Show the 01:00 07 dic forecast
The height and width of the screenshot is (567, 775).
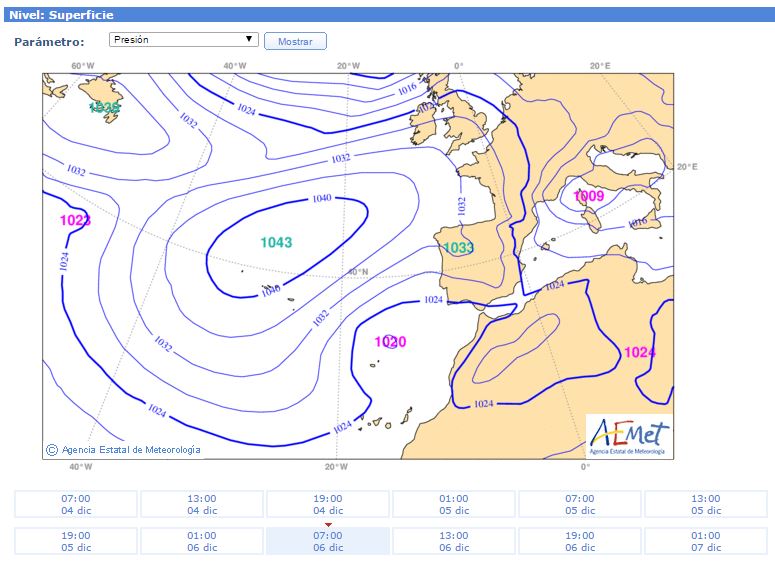[706, 541]
